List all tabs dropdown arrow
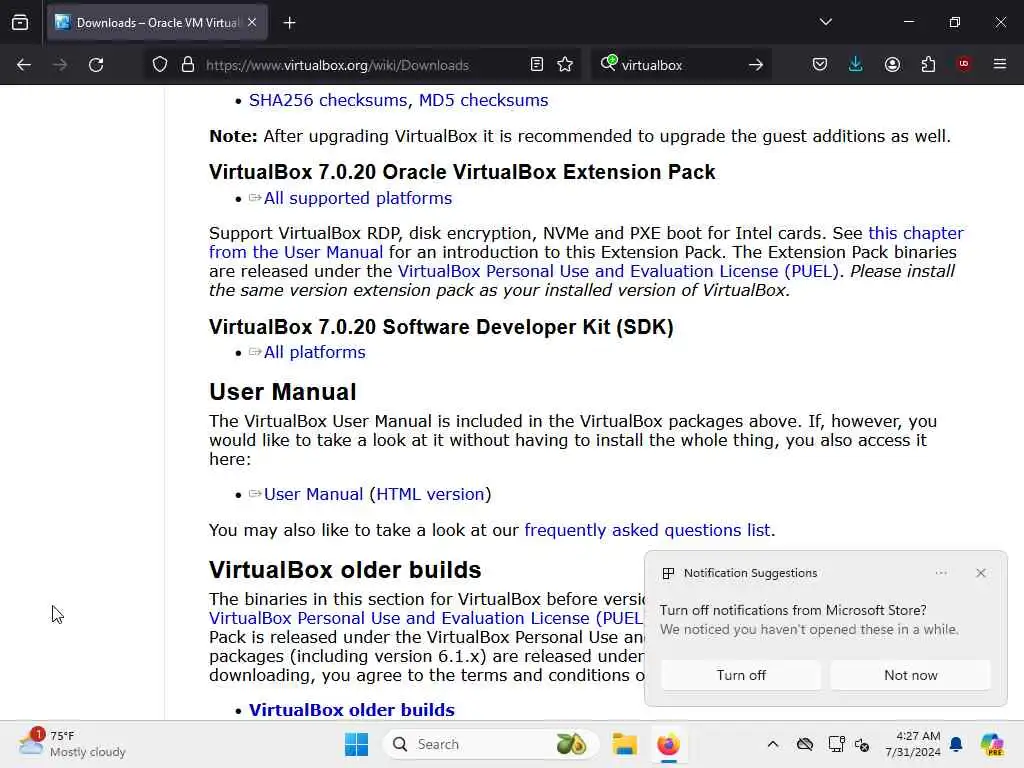The width and height of the screenshot is (1024, 768). pyautogui.click(x=826, y=22)
